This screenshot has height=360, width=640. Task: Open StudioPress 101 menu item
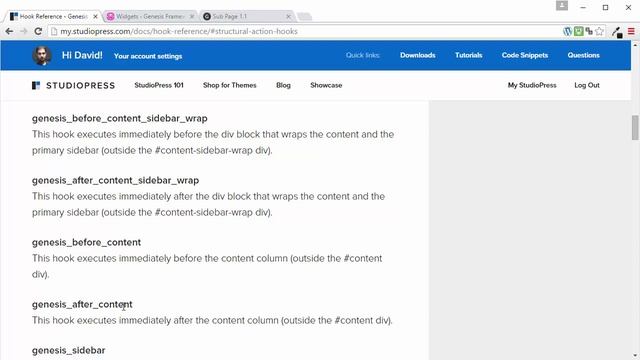(159, 85)
